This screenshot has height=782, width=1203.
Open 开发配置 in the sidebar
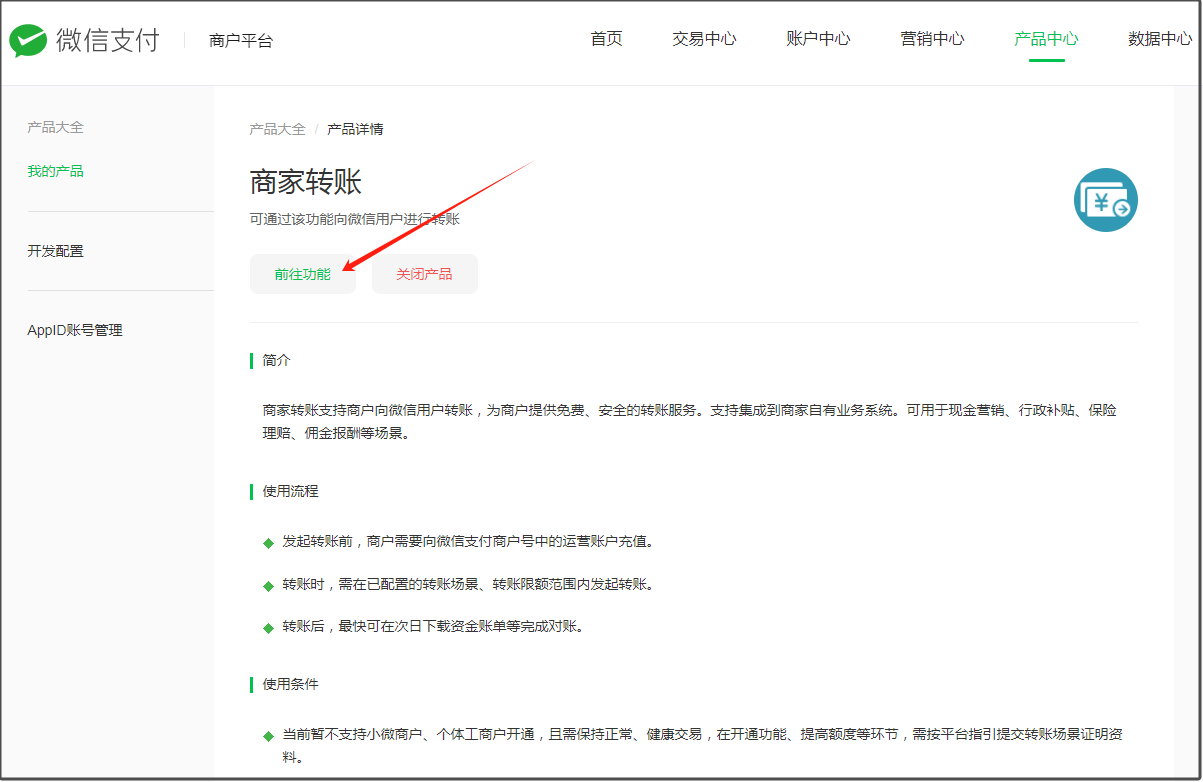(55, 251)
